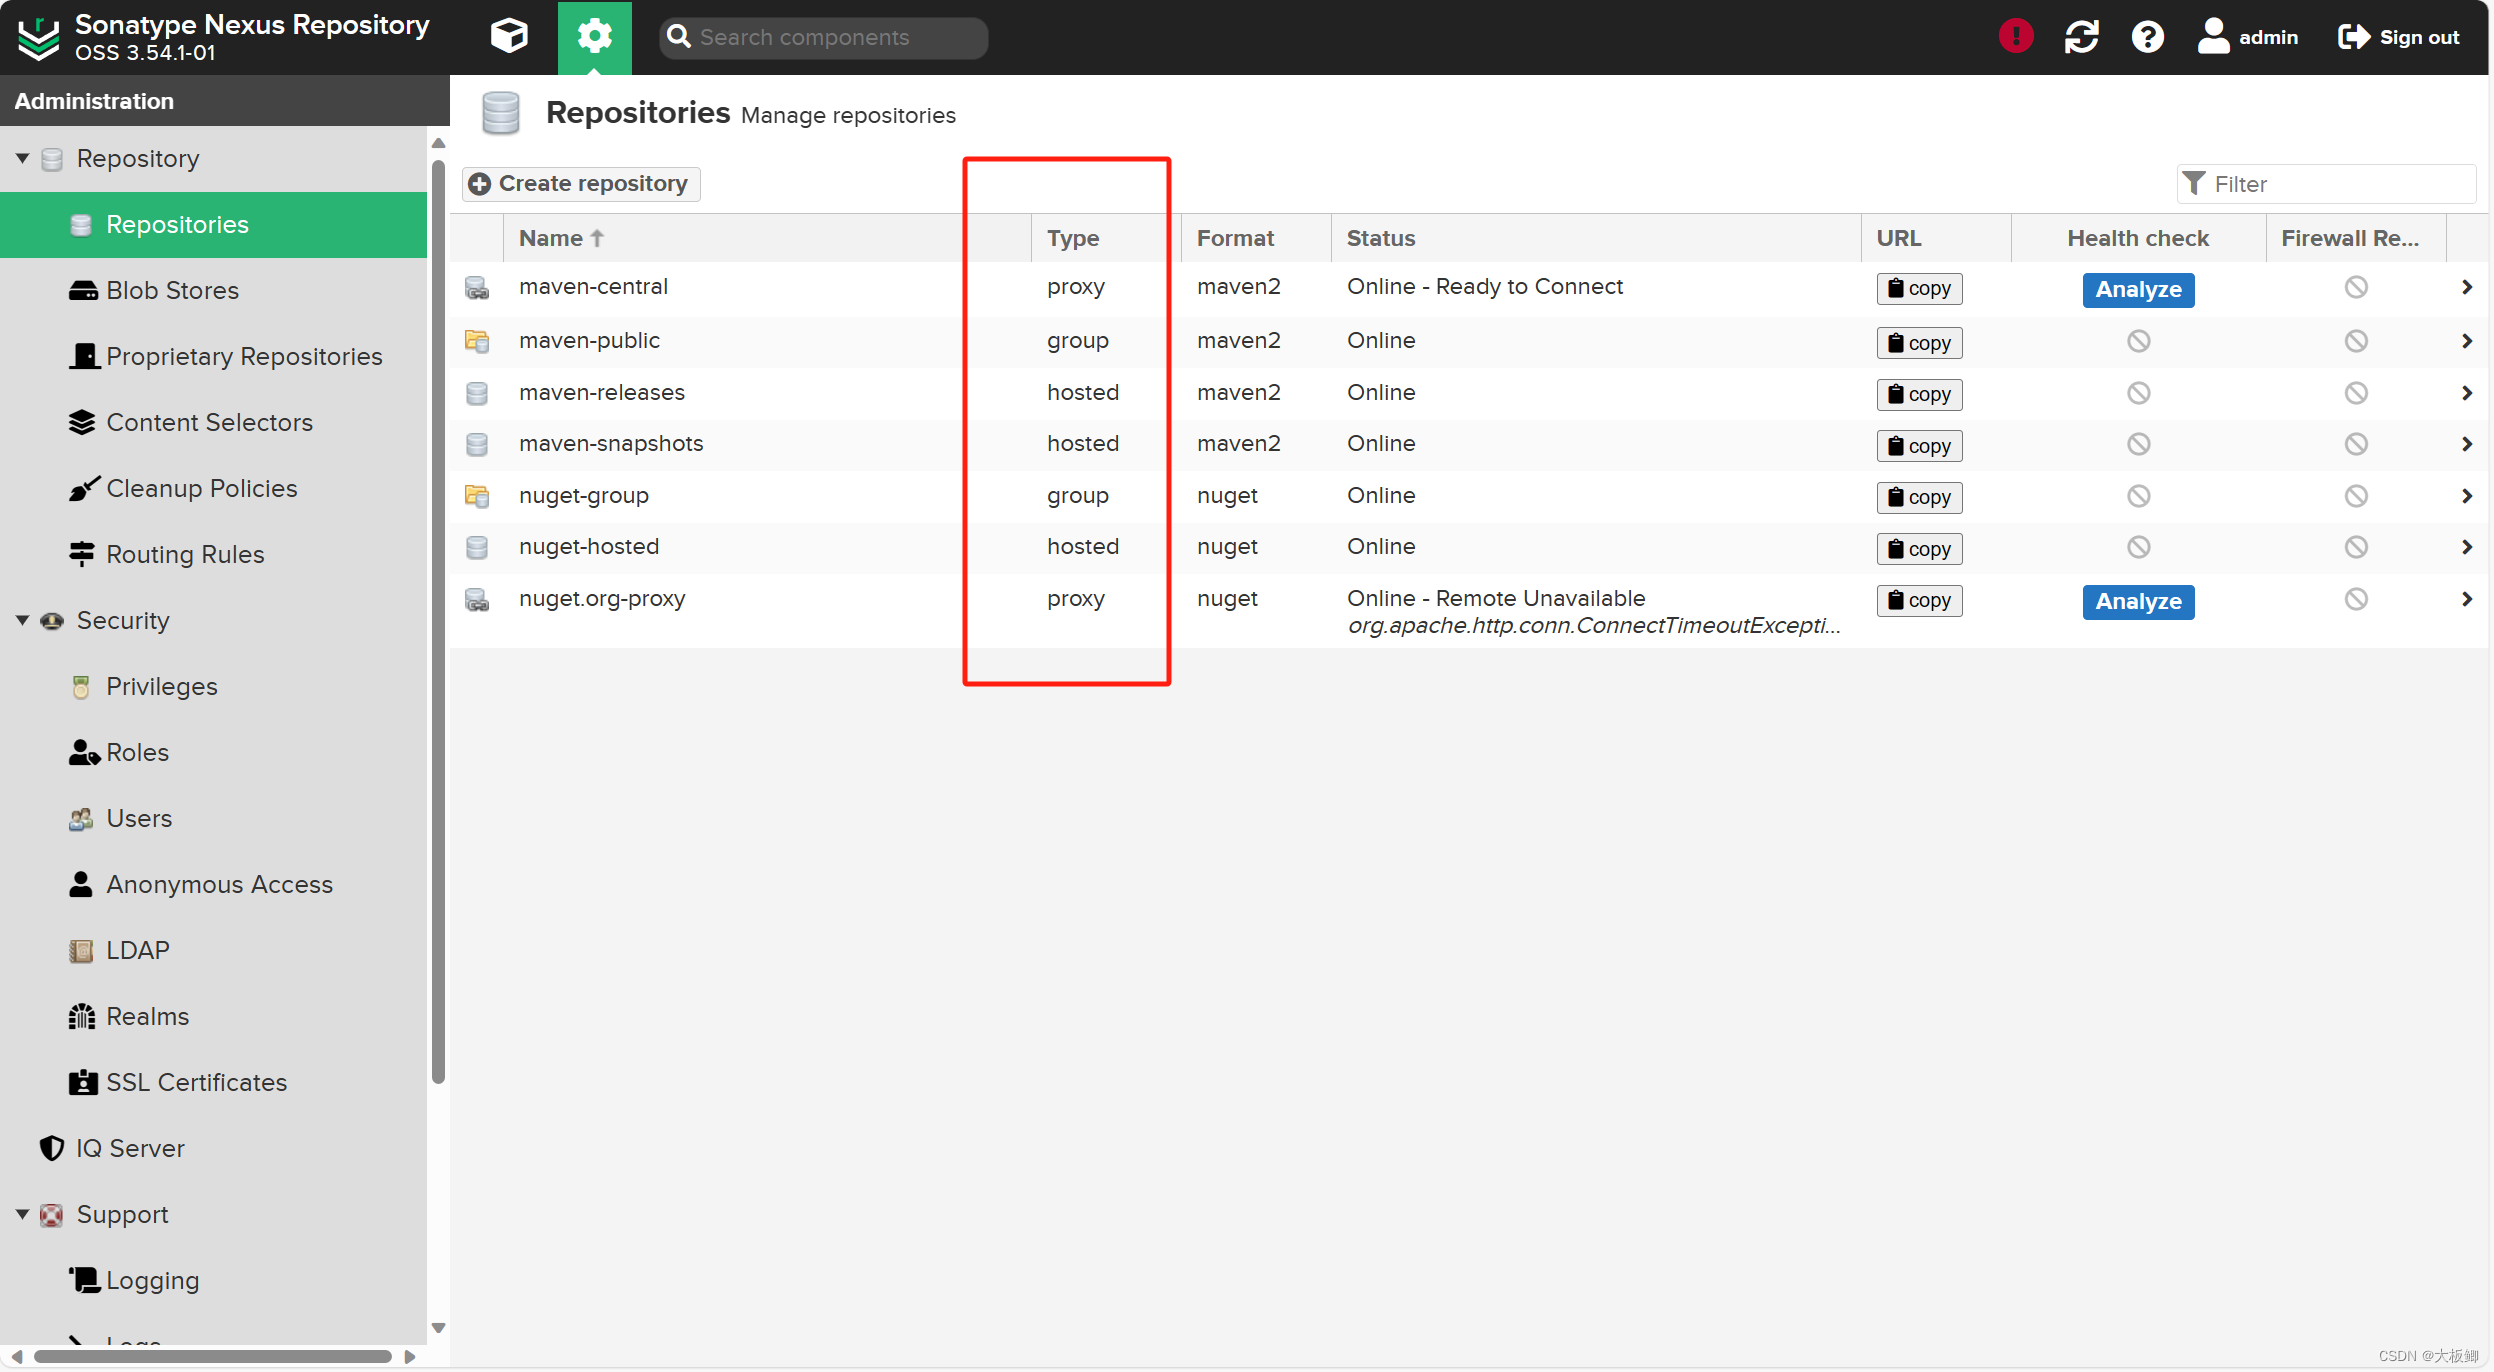Screen dimensions: 2494x1372
Task: Select Repositories in the sidebar
Action: pyautogui.click(x=213, y=224)
